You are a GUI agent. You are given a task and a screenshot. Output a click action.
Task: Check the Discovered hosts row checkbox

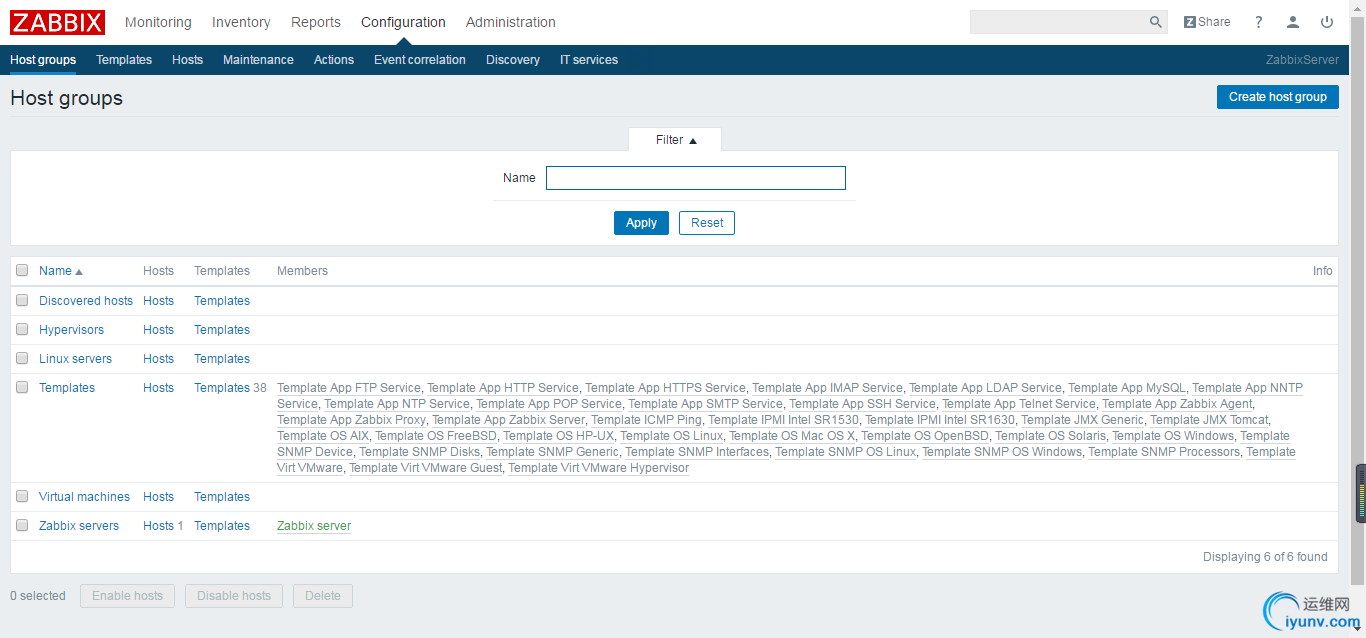click(x=22, y=300)
